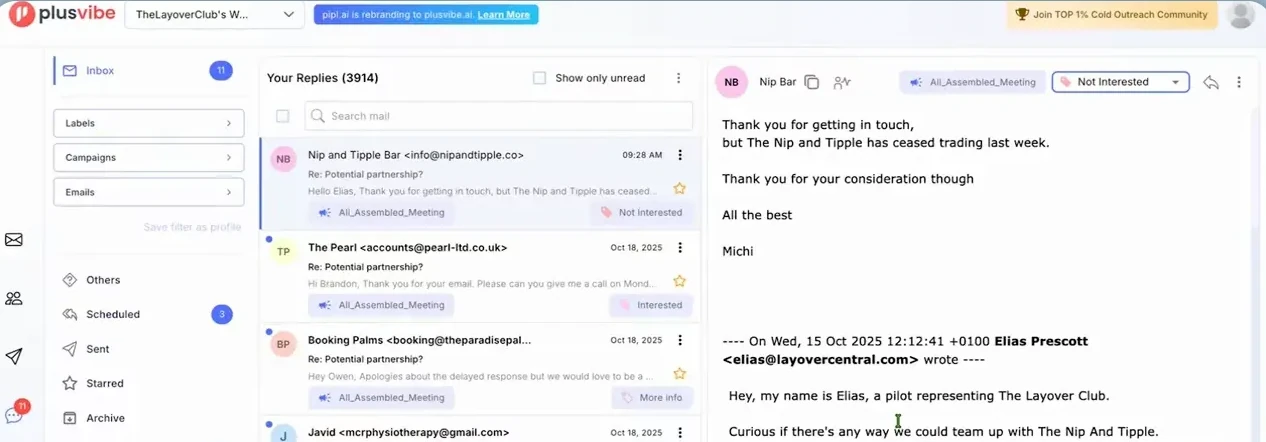Screen dimensions: 1266x442
Task: Expand the Campaigns filter
Action: coord(149,158)
